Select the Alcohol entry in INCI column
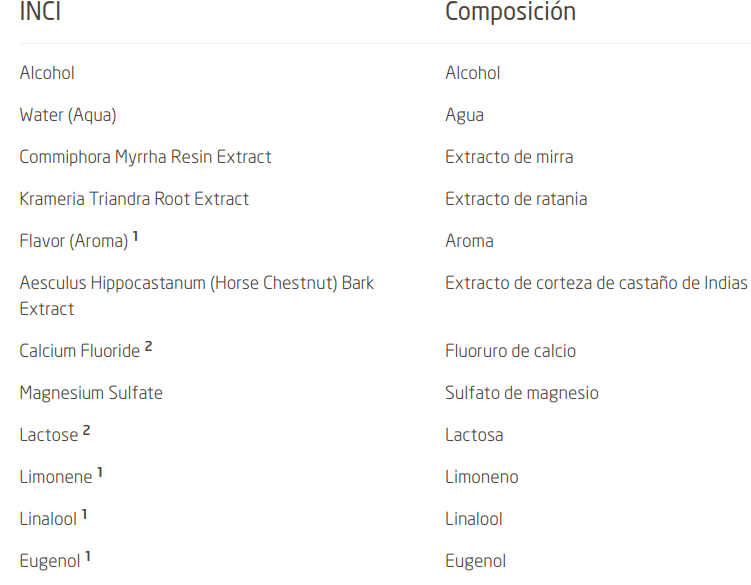This screenshot has width=751, height=585. [x=47, y=73]
